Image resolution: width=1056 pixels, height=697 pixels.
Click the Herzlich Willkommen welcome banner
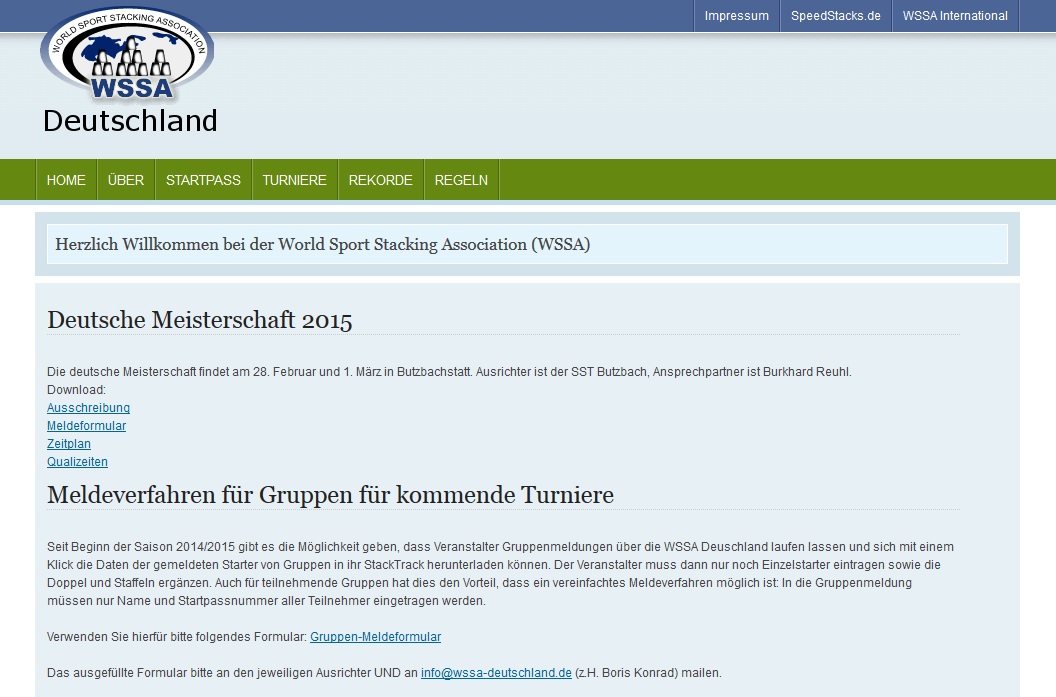322,244
